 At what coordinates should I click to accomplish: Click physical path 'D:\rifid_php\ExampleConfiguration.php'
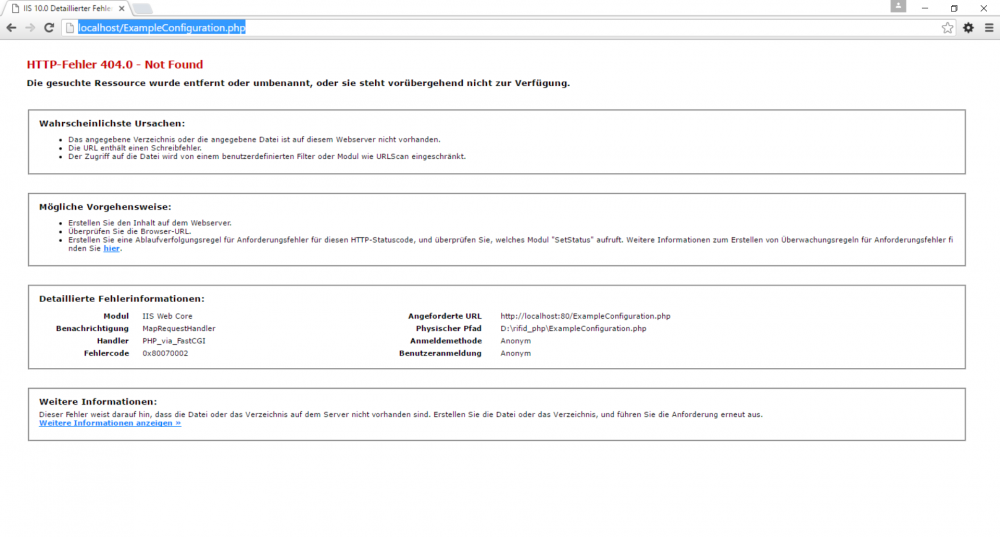[573, 328]
